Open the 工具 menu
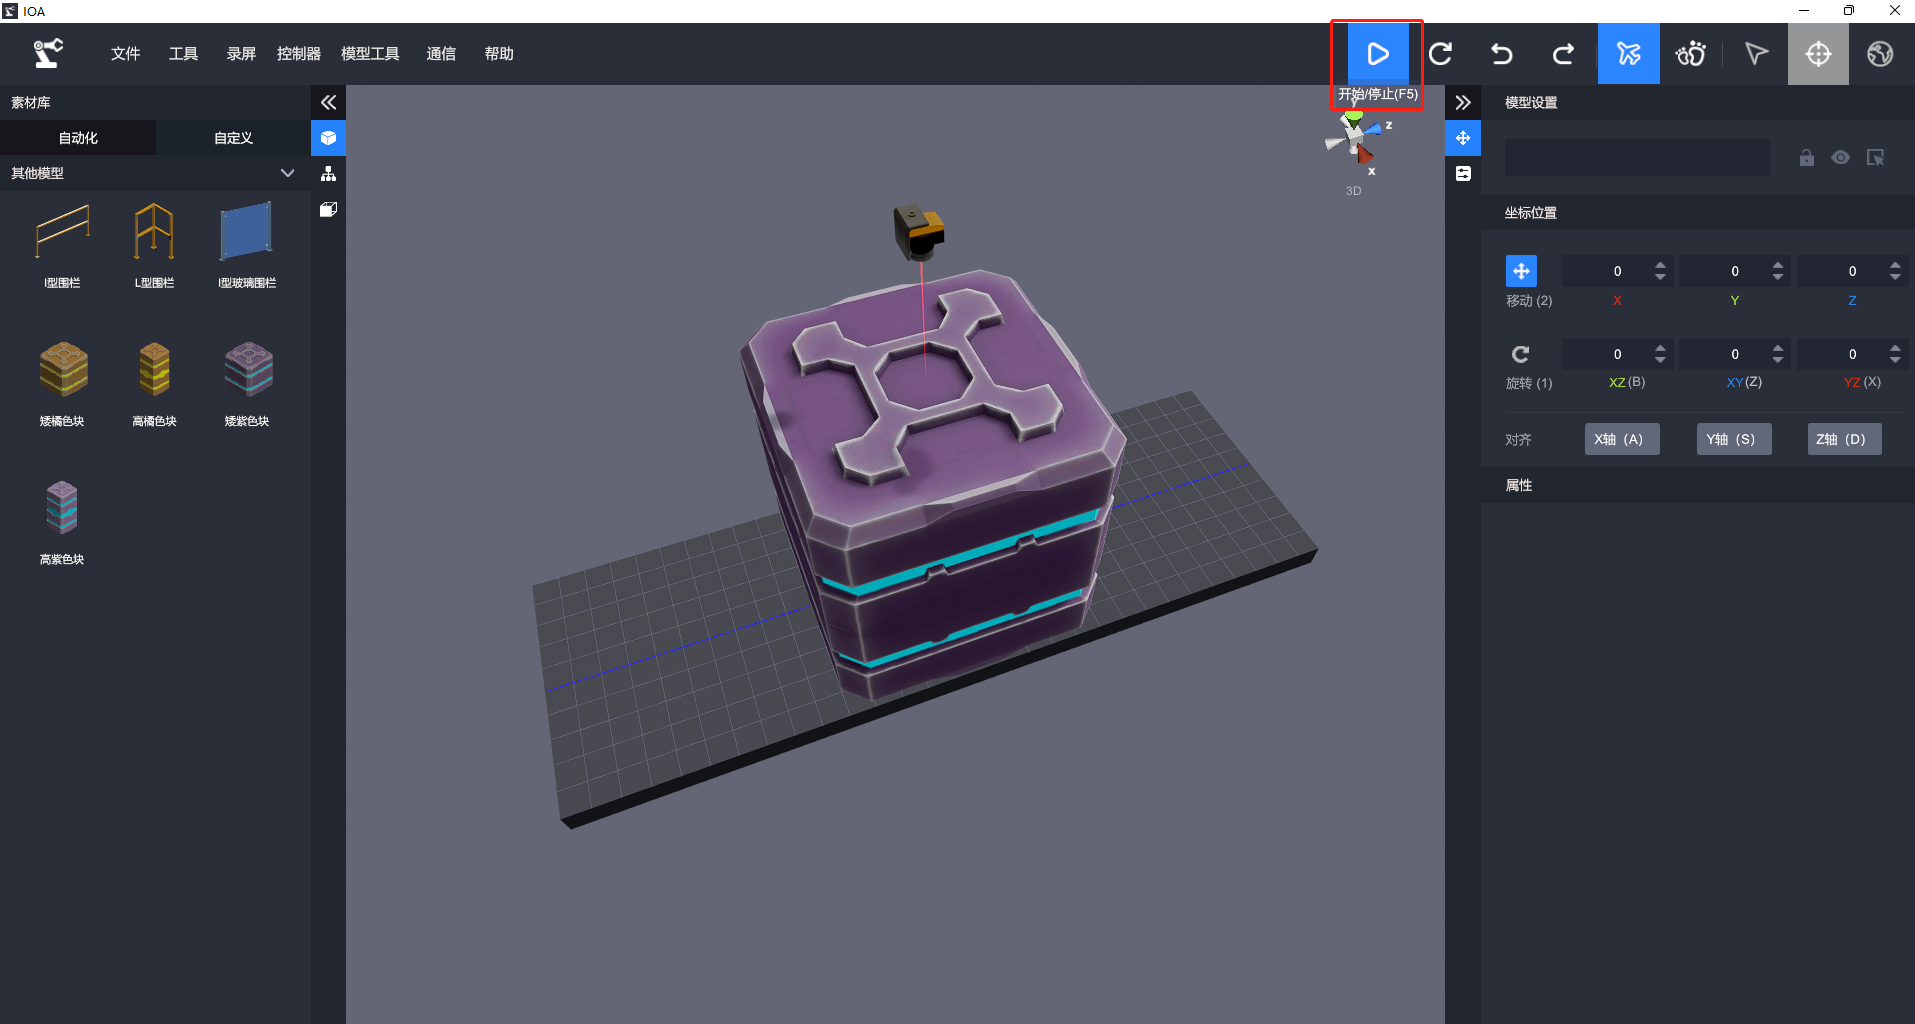This screenshot has width=1915, height=1024. tap(183, 54)
